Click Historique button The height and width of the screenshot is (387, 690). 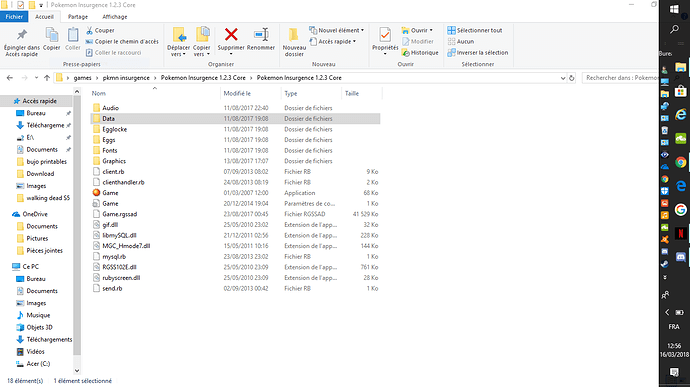(420, 52)
